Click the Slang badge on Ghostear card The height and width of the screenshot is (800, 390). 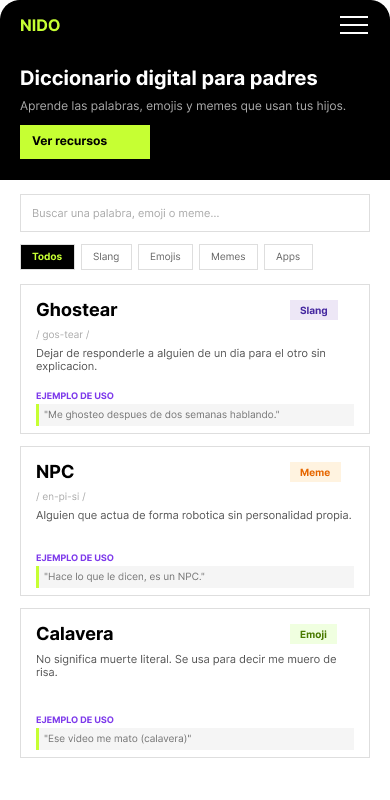[314, 310]
